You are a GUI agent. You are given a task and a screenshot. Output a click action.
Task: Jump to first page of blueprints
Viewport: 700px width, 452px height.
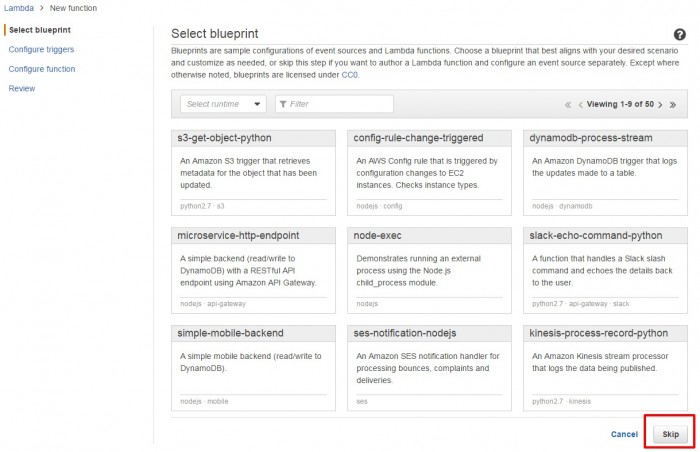(x=567, y=105)
